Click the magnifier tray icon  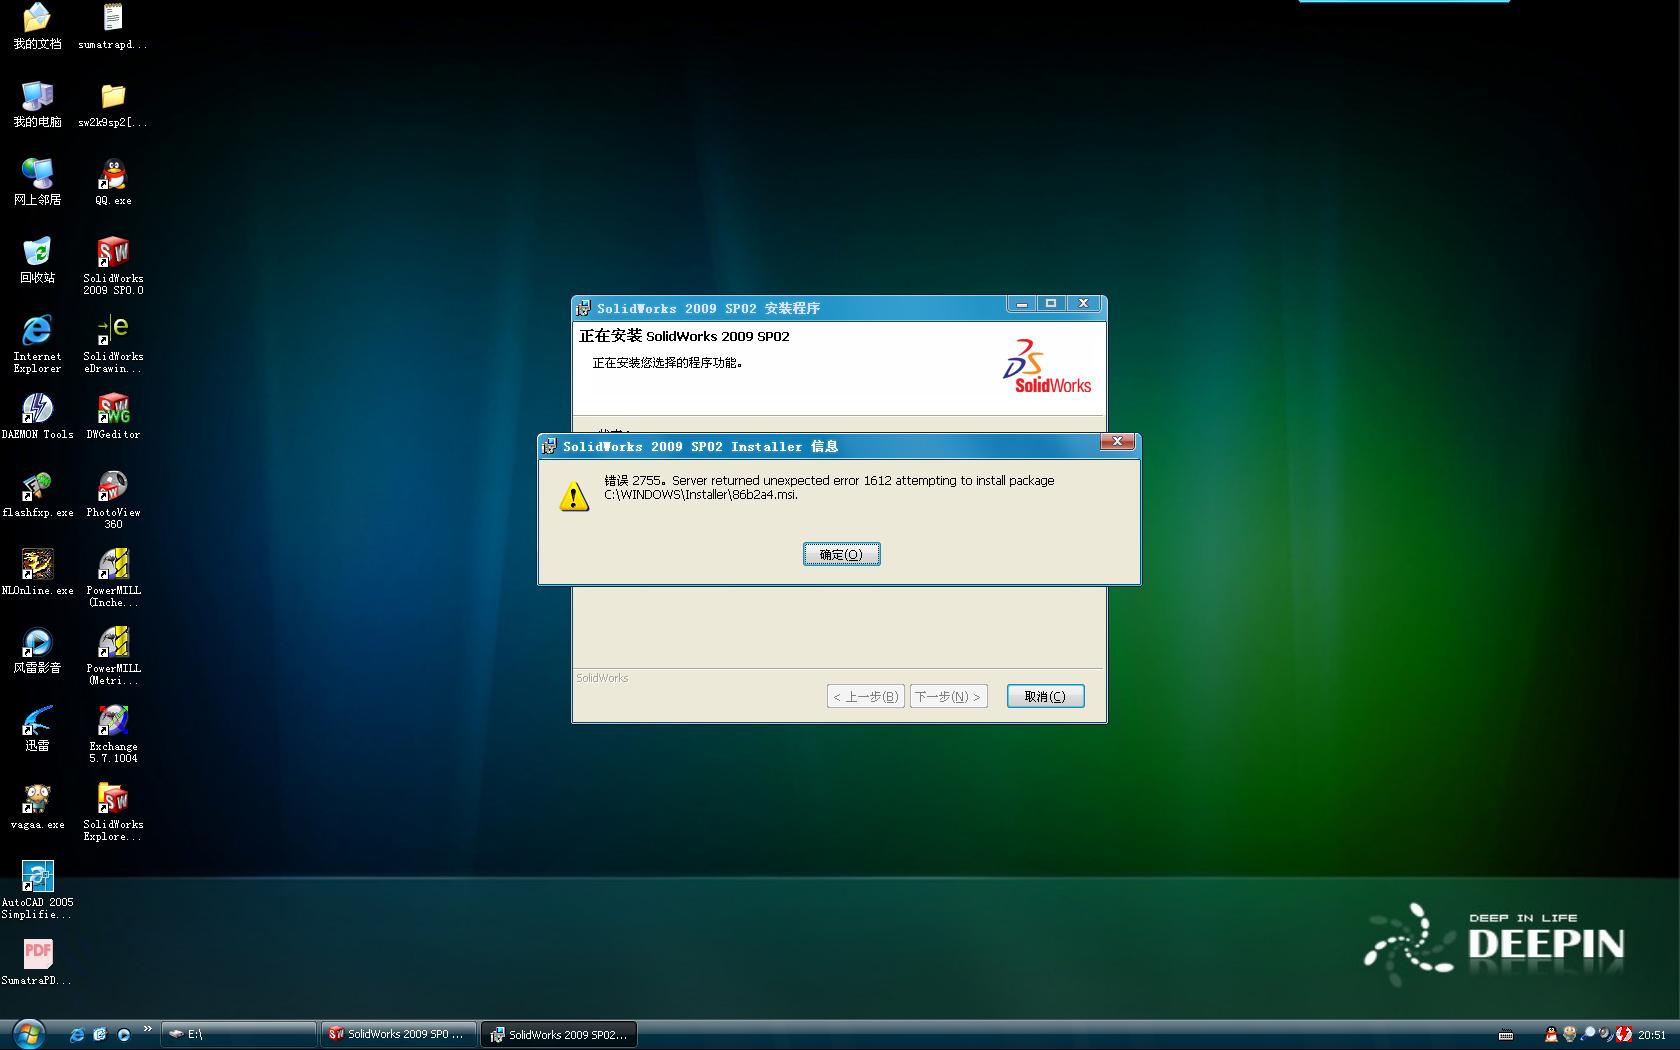(1588, 1035)
